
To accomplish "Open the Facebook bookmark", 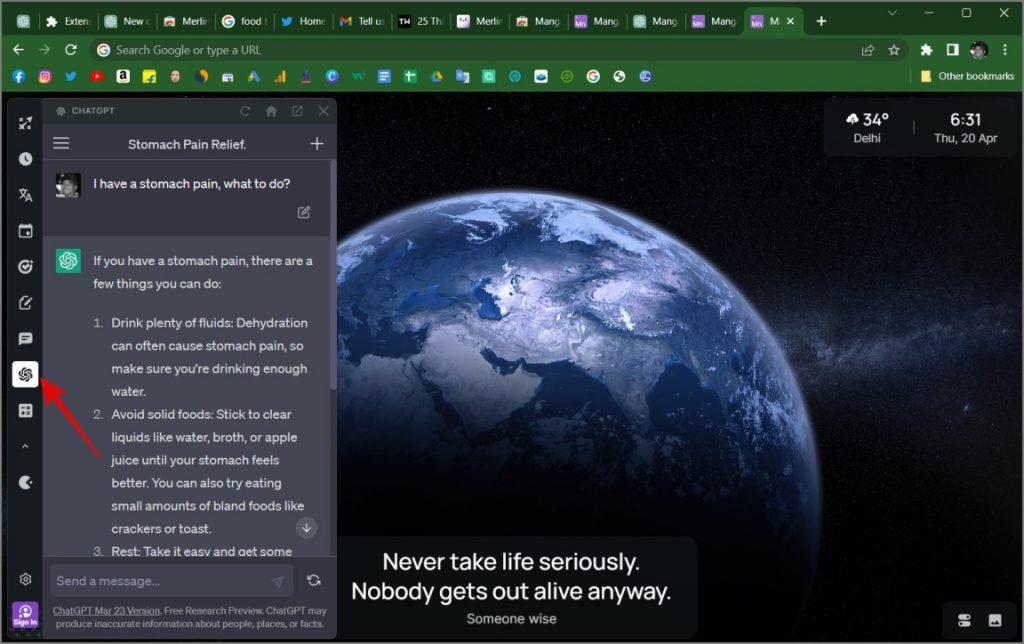I will point(19,76).
